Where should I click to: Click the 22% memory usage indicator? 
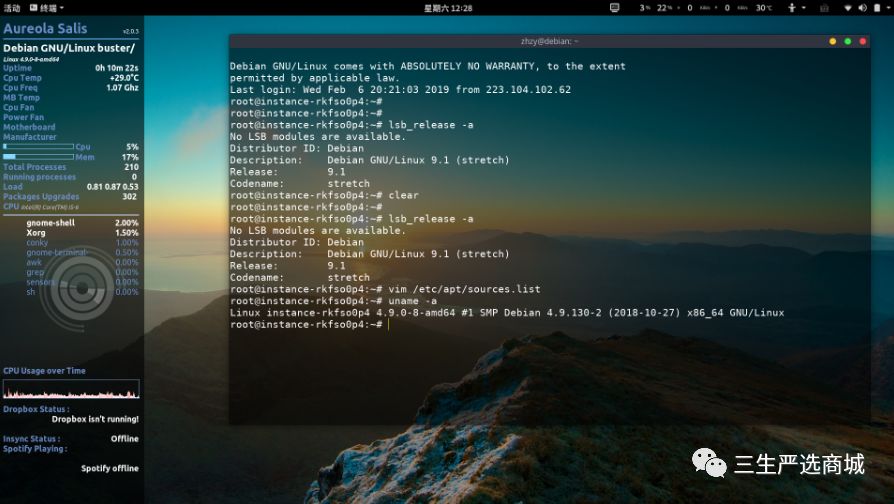[x=664, y=8]
